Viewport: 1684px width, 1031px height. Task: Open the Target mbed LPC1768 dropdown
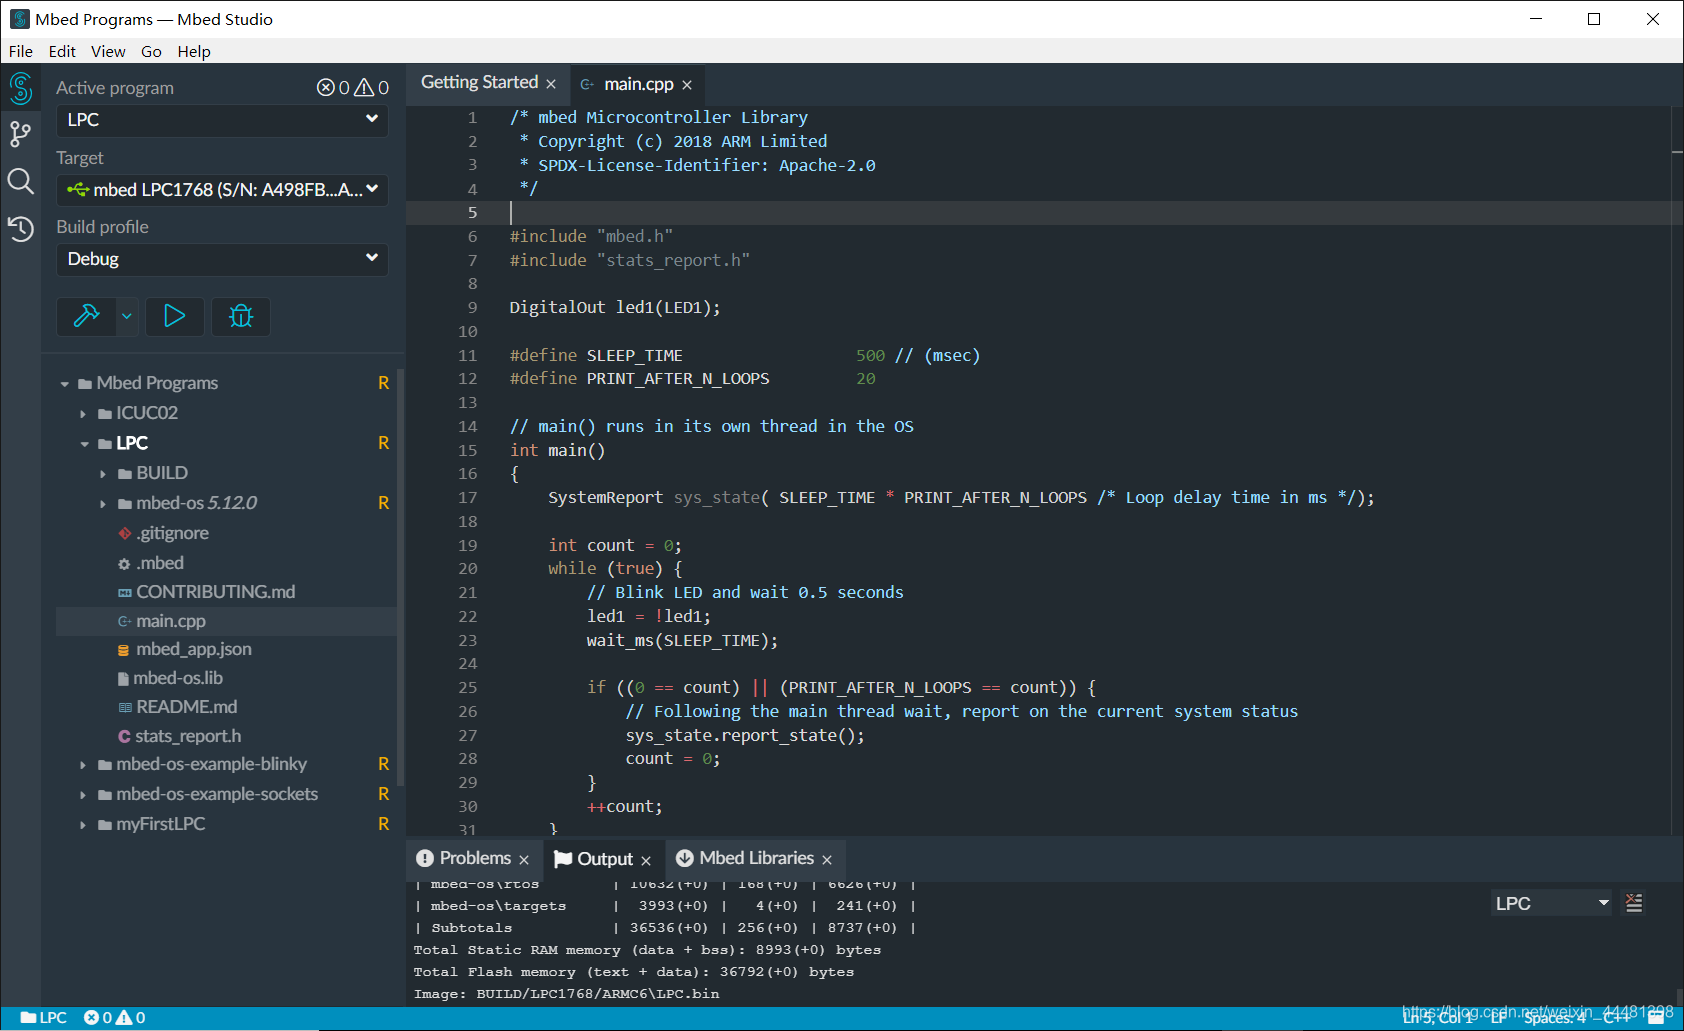tap(222, 189)
